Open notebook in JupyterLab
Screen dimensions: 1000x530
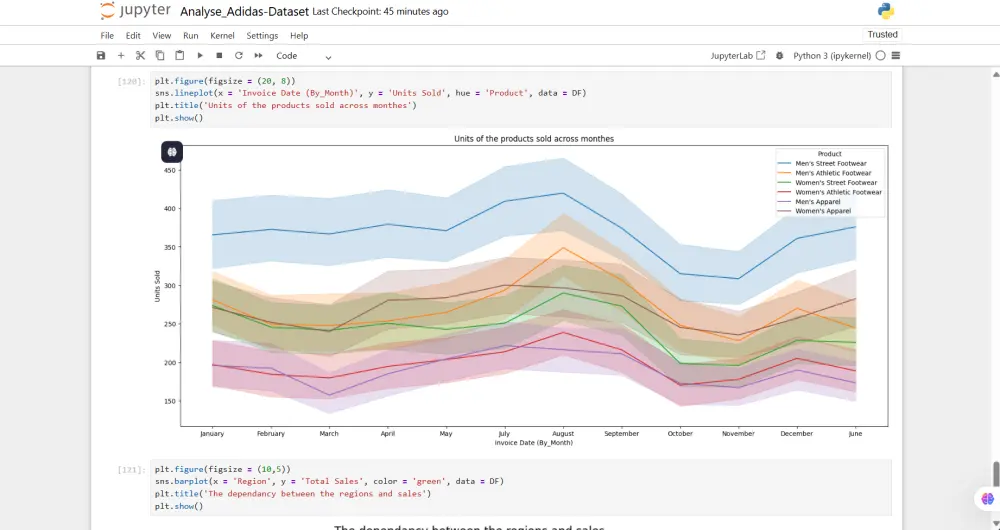pos(738,56)
